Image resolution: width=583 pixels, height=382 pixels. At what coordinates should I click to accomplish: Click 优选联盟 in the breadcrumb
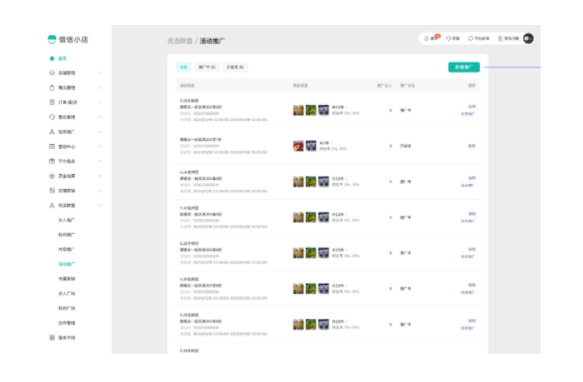pos(180,41)
